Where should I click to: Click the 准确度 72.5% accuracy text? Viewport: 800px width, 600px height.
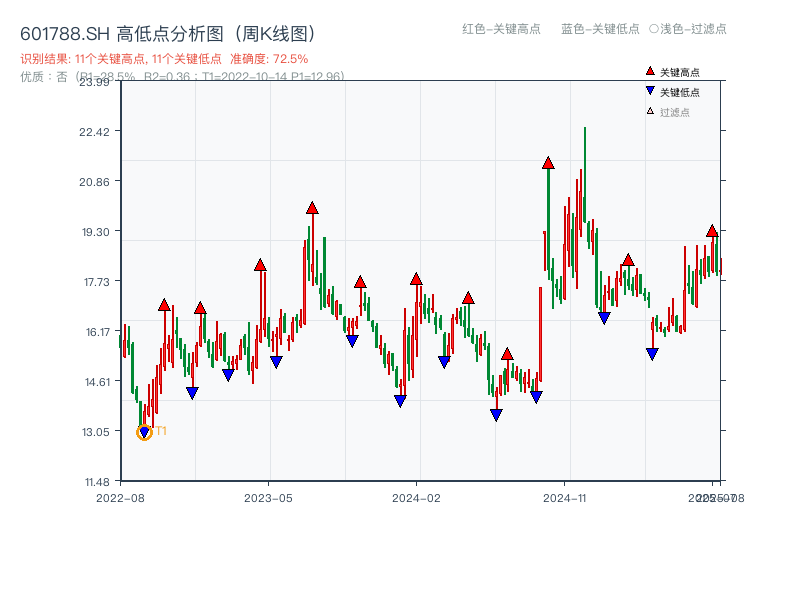(269, 58)
